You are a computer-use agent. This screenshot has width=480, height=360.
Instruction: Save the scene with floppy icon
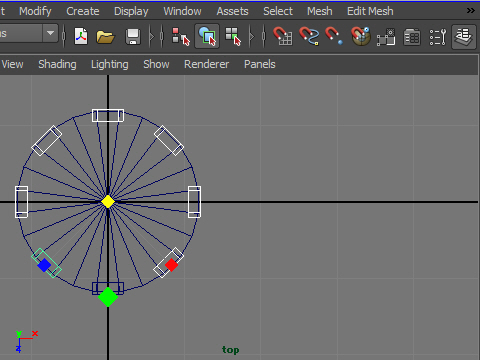pos(133,36)
